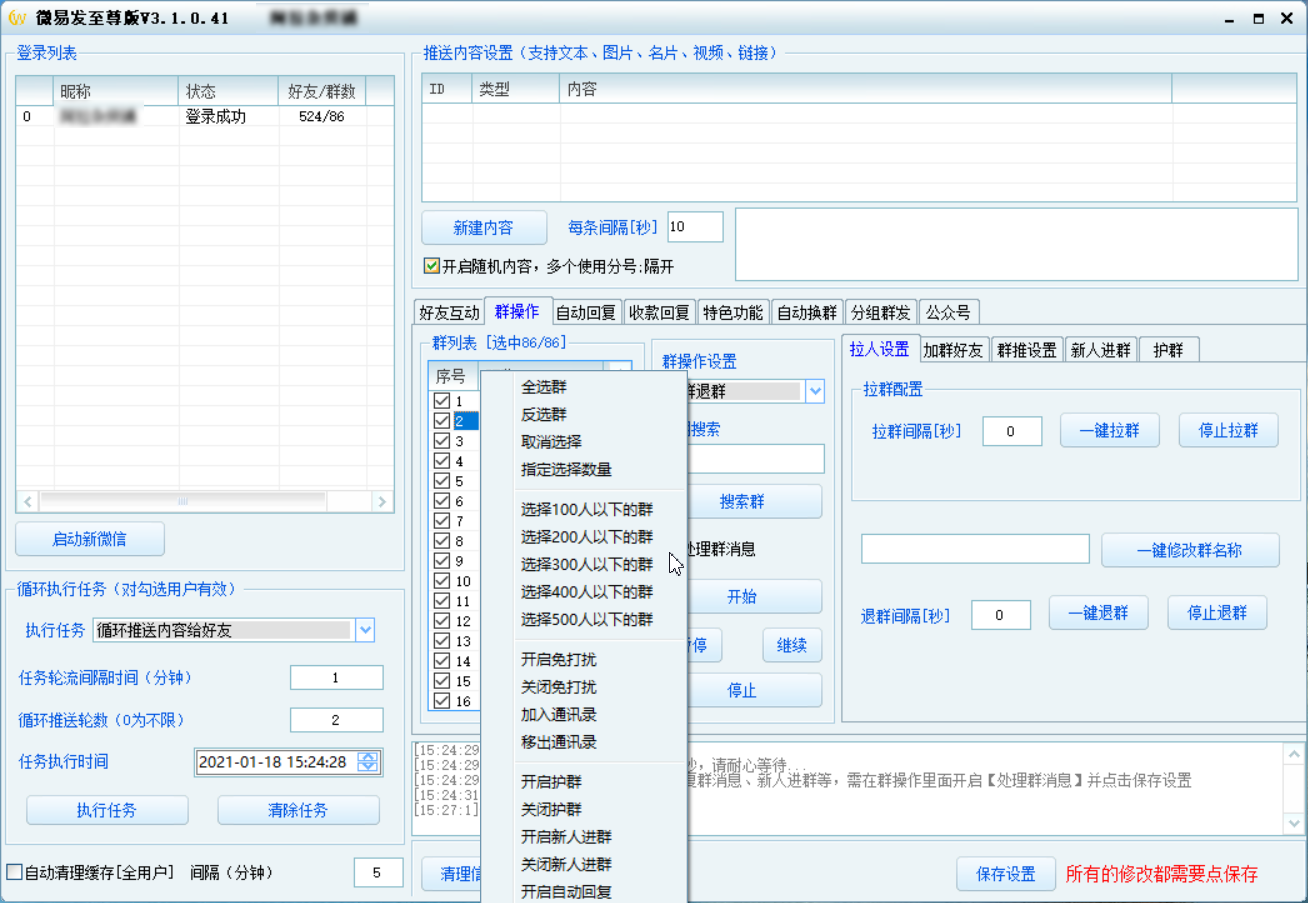Screen dimensions: 1308x903
Task: Click the 昵称 column header
Action: point(114,92)
